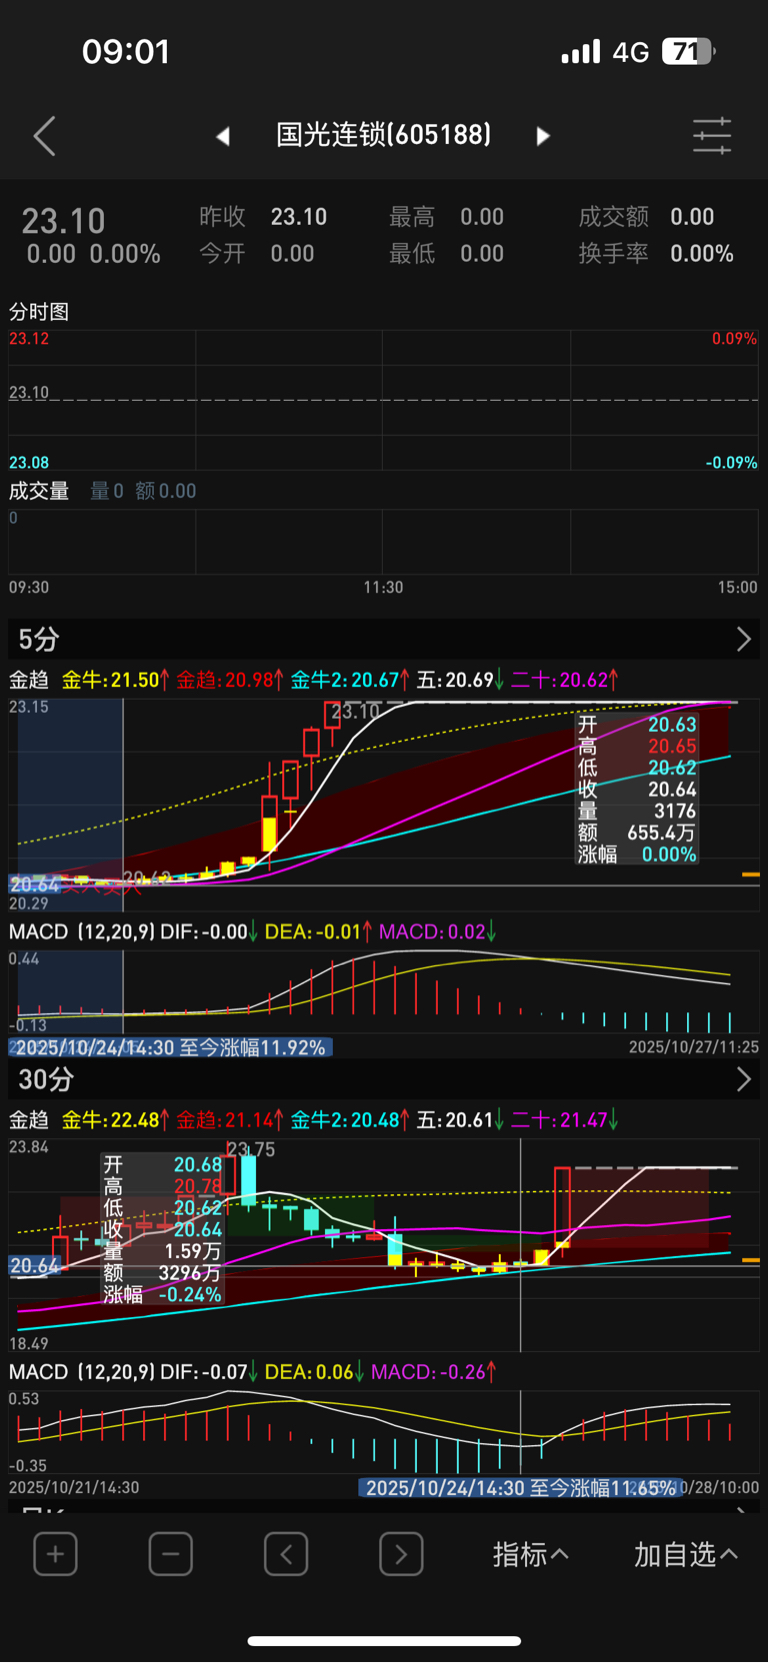The width and height of the screenshot is (768, 1663).
Task: Open the 加自选 watchlist menu
Action: (x=686, y=1554)
